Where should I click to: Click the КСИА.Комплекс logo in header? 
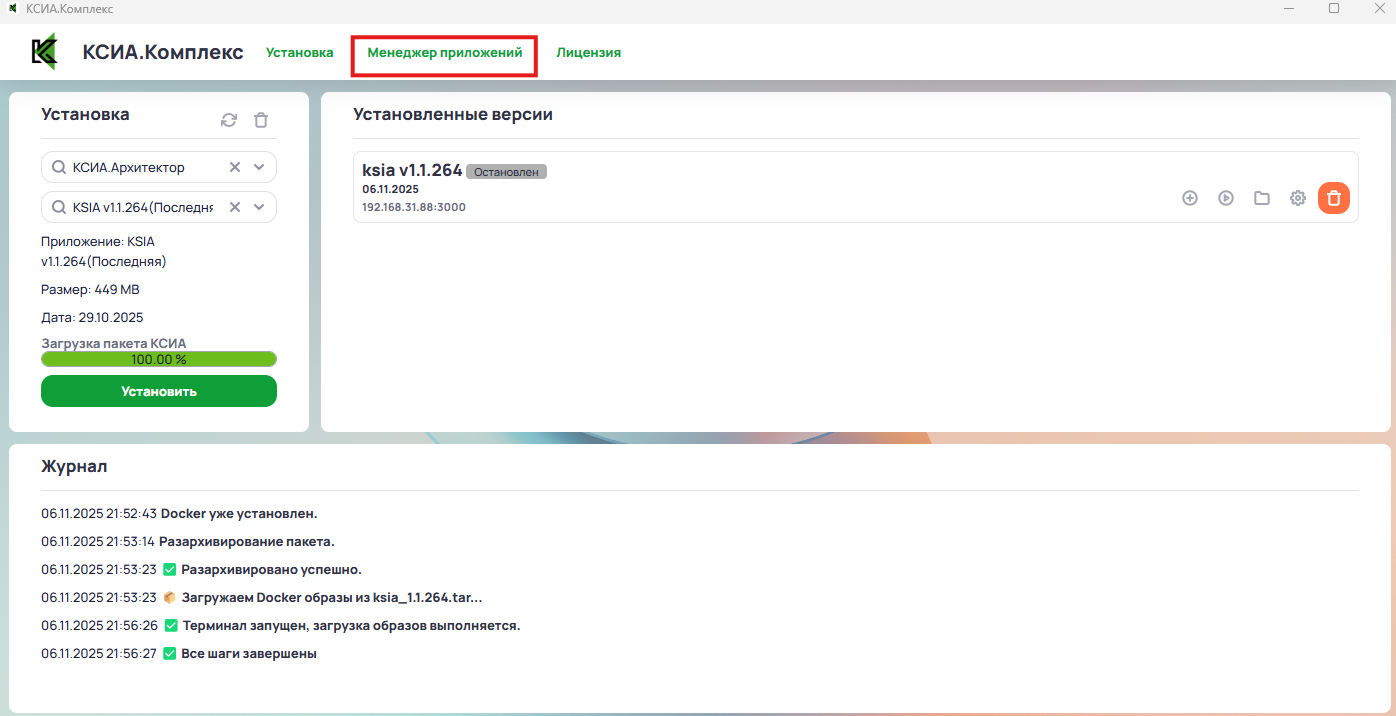pos(44,52)
